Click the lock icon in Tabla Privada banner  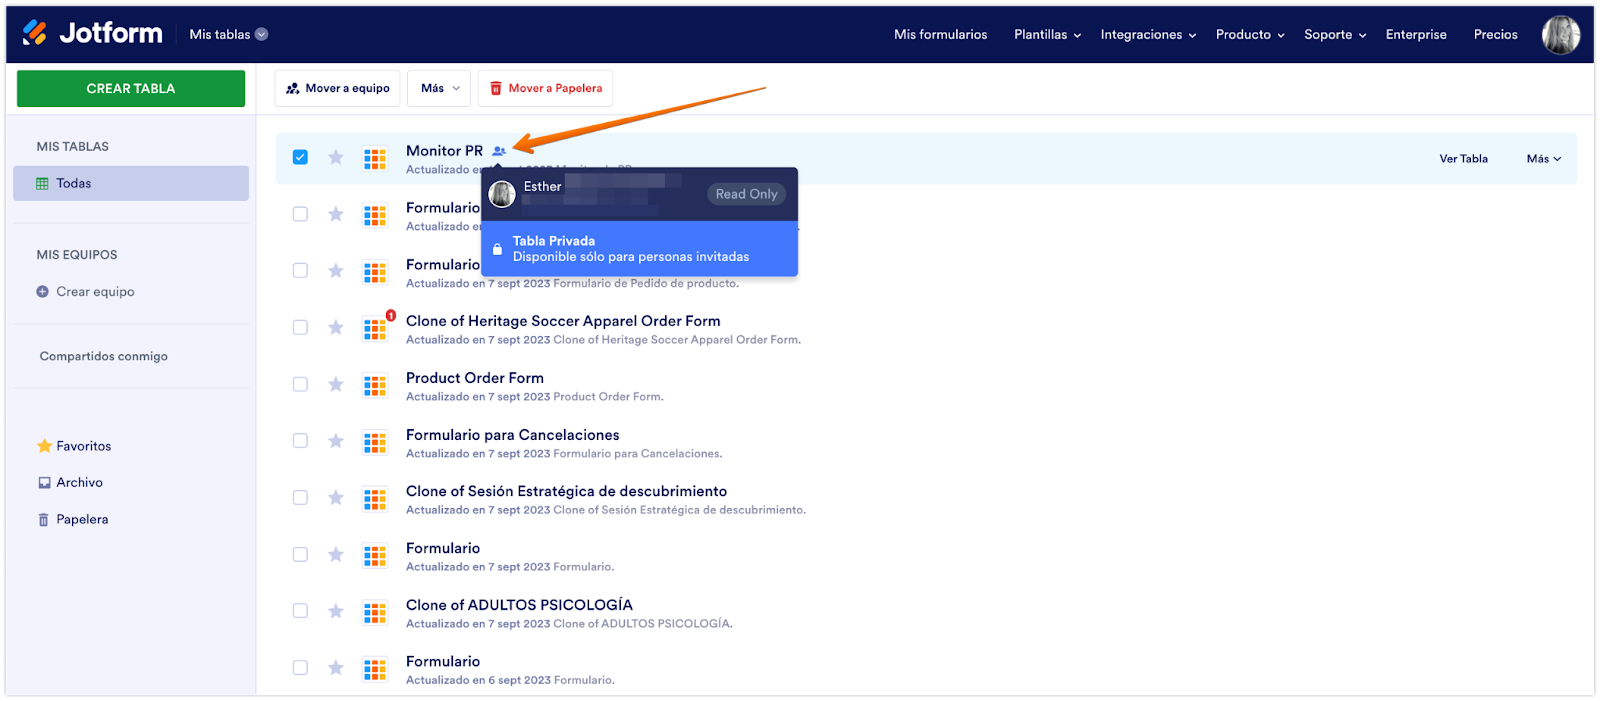[497, 249]
